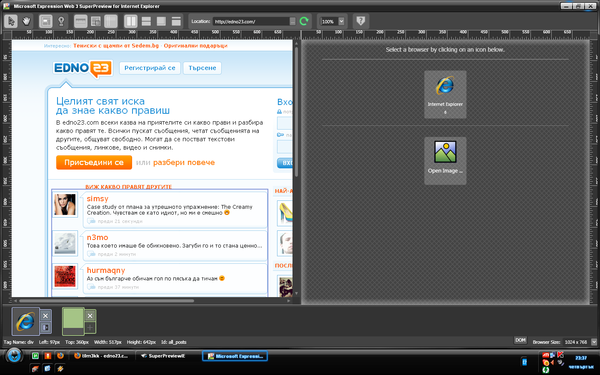
Task: Click the Tag Name: div status text
Action: 19,342
